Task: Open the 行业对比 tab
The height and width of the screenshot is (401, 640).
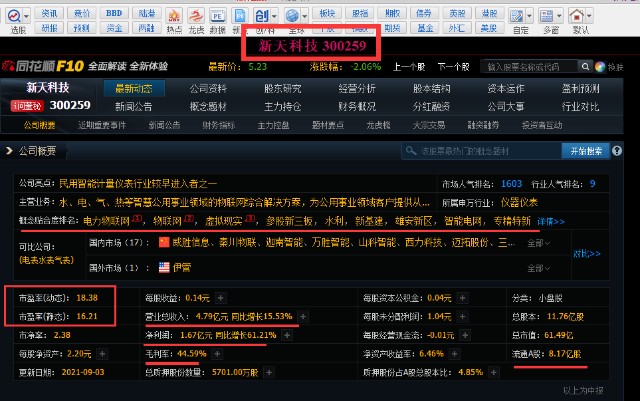Action: click(580, 107)
